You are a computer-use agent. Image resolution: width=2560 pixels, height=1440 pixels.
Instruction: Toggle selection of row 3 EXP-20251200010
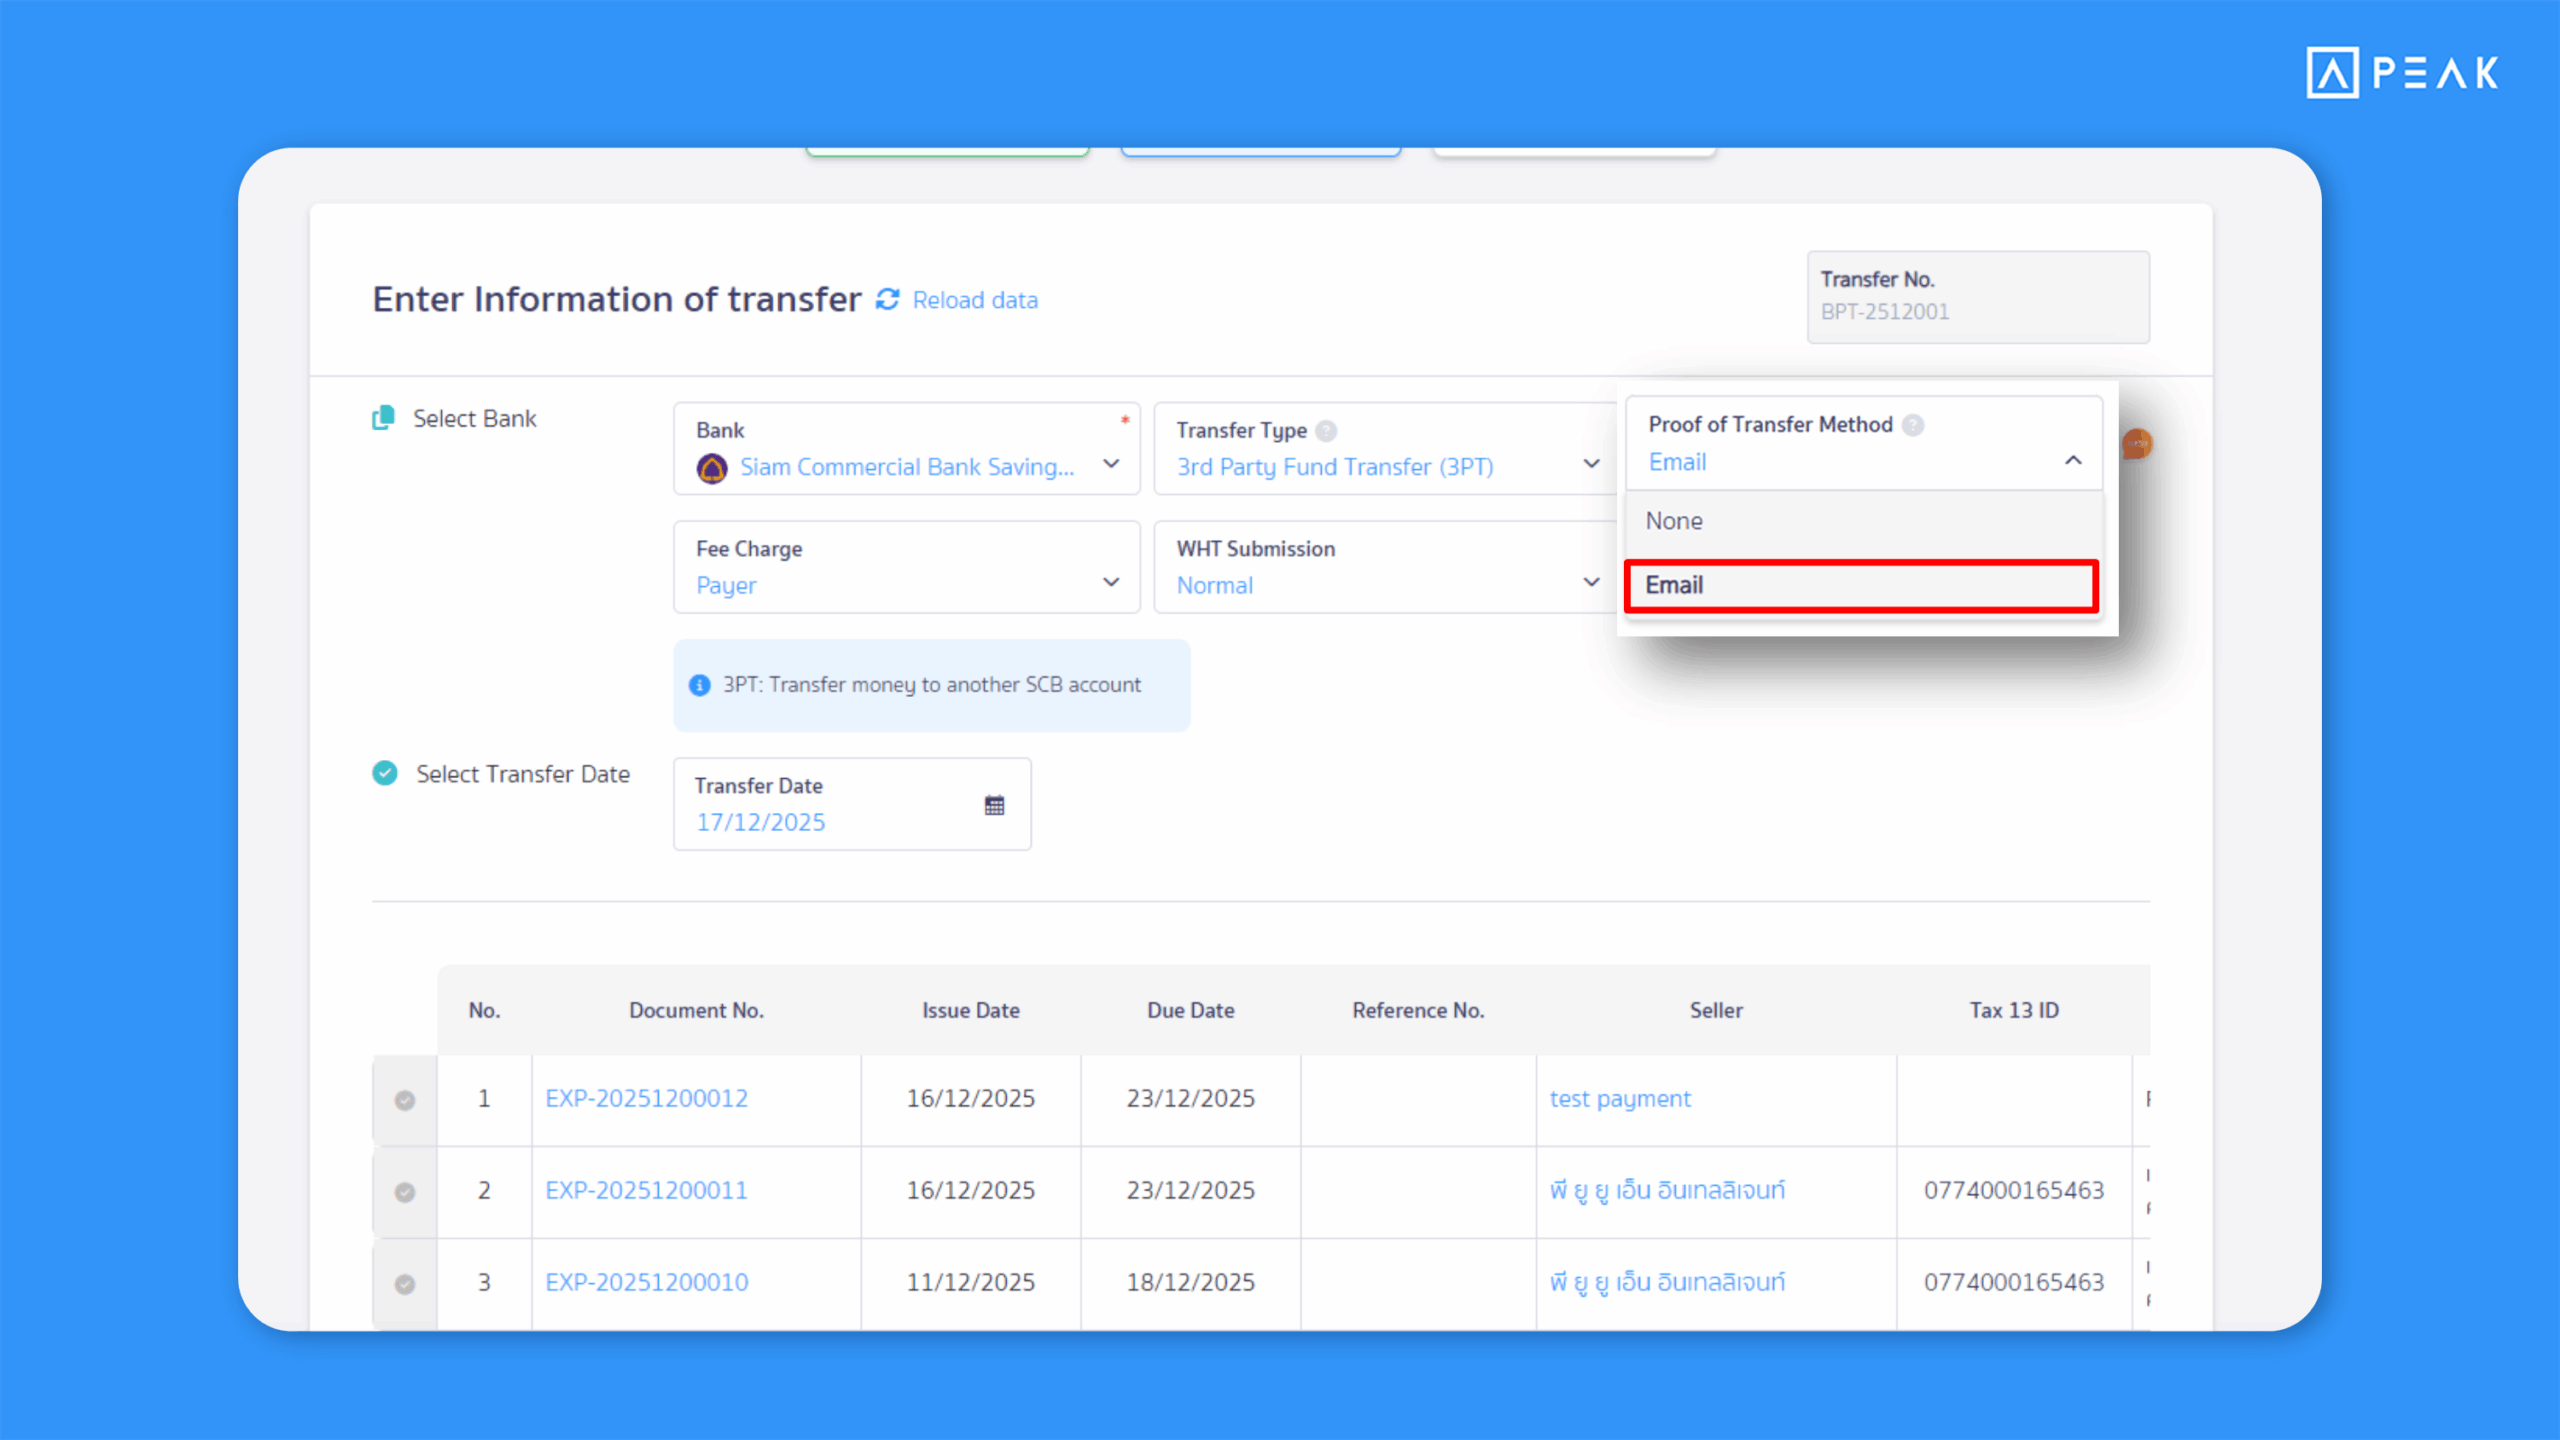(404, 1283)
